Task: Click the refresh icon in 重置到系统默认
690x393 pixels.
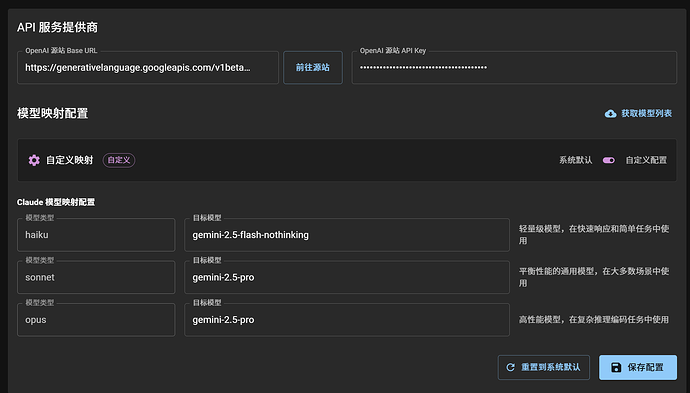Action: click(x=510, y=367)
